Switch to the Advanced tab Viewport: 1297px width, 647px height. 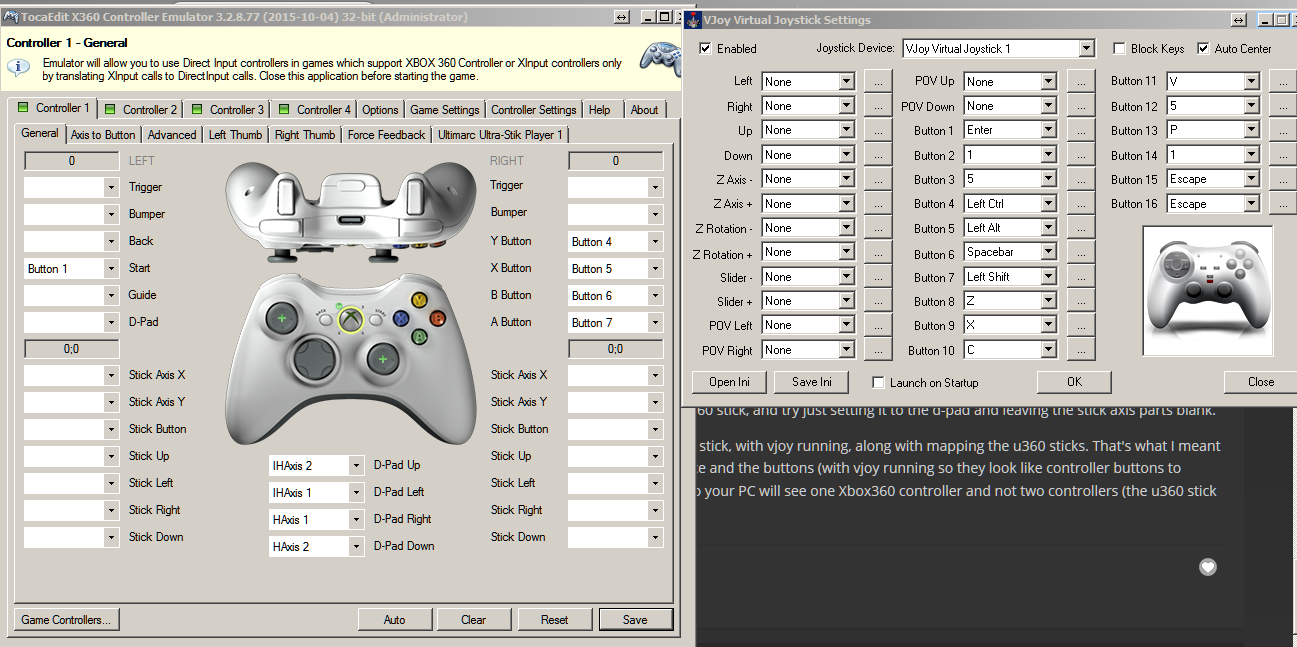(x=172, y=135)
